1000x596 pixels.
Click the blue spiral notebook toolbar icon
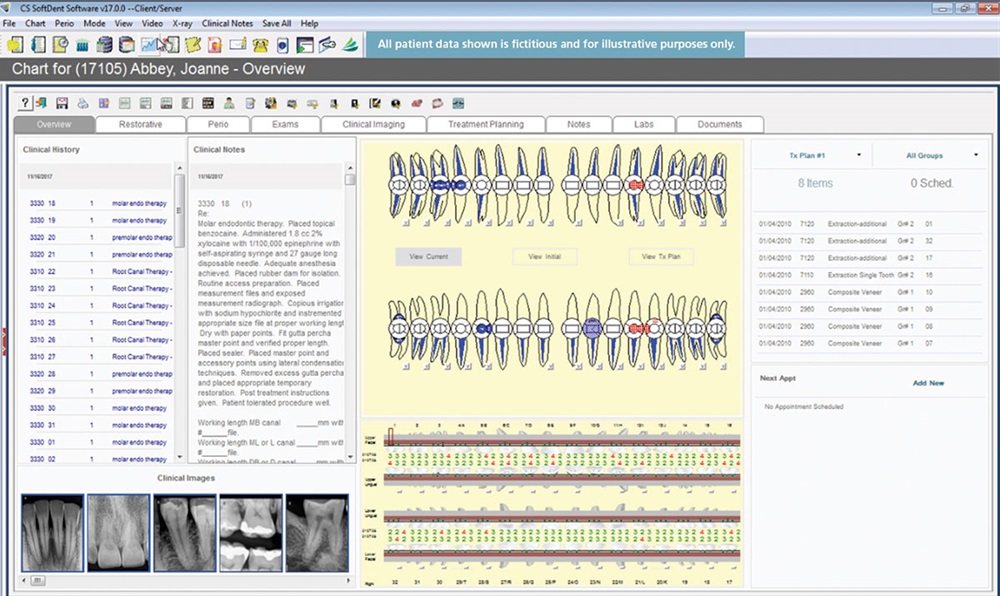tap(38, 45)
